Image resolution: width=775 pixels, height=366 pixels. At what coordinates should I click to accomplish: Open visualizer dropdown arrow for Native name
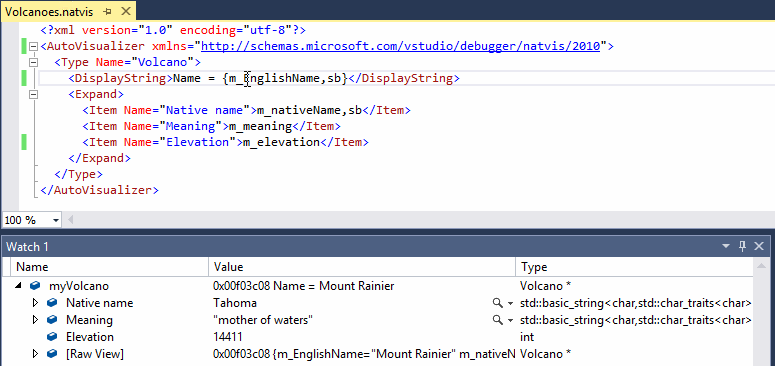pyautogui.click(x=510, y=304)
